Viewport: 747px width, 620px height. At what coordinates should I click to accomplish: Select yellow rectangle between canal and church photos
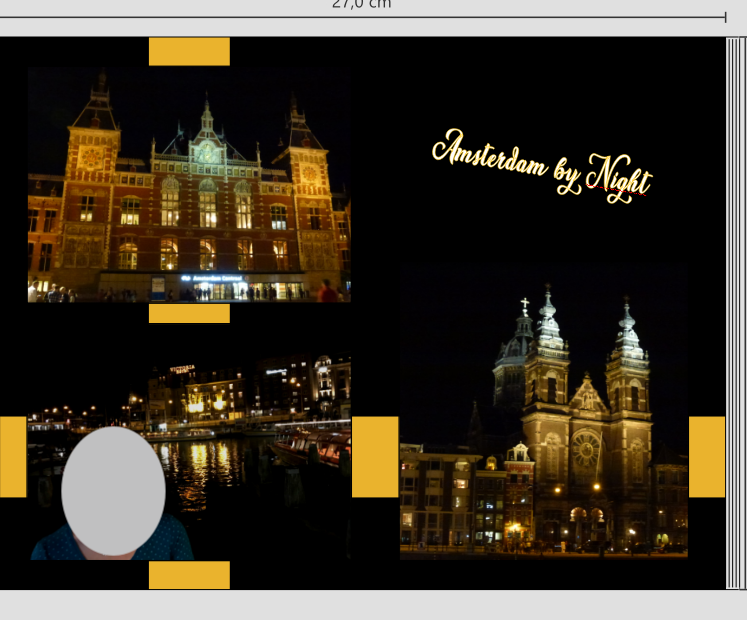pos(375,457)
